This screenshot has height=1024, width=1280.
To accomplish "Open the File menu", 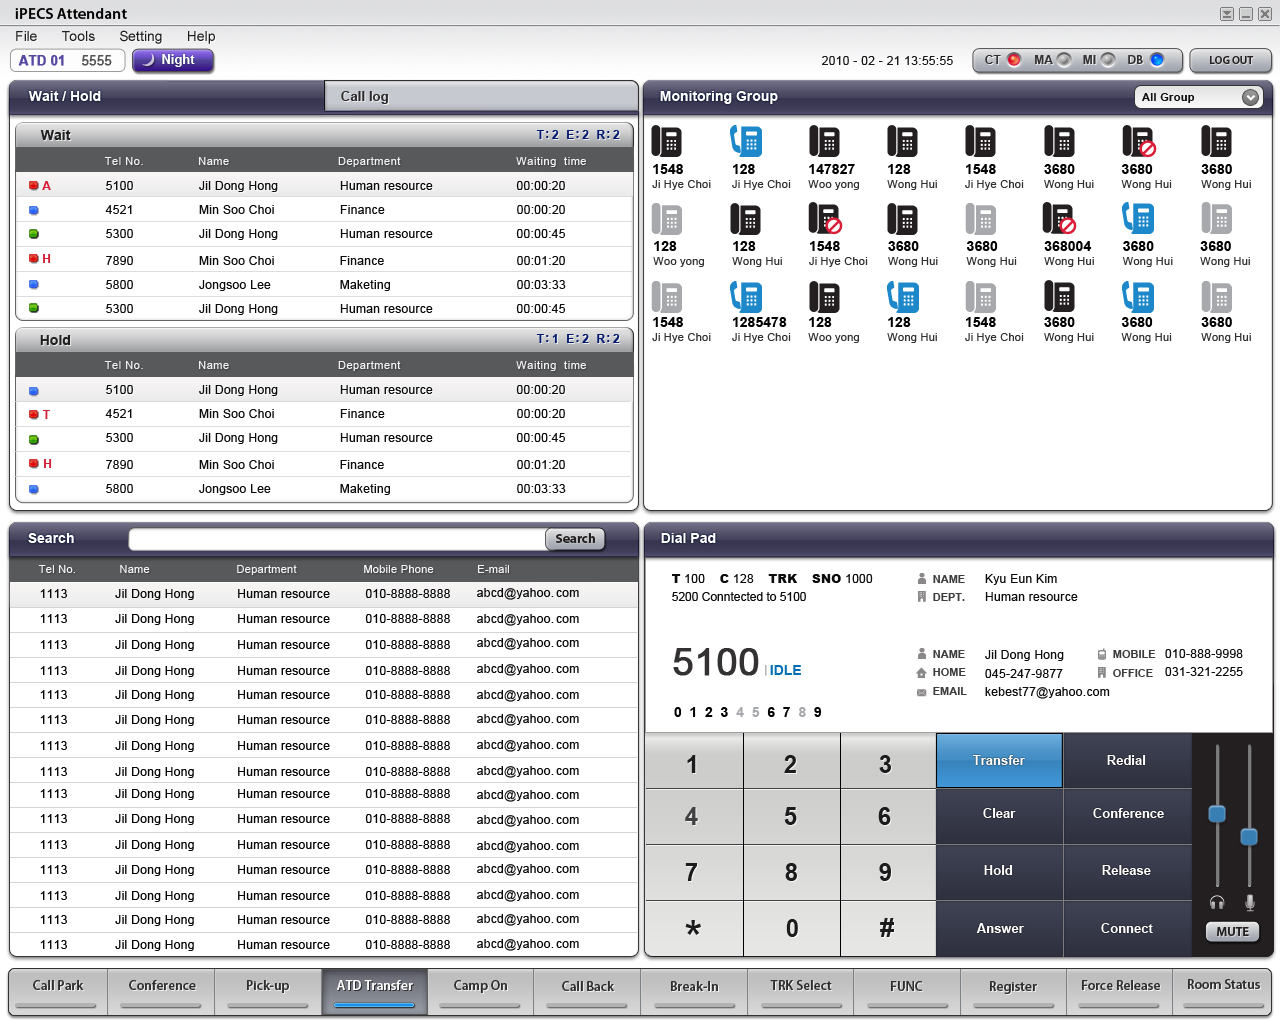I will 26,36.
